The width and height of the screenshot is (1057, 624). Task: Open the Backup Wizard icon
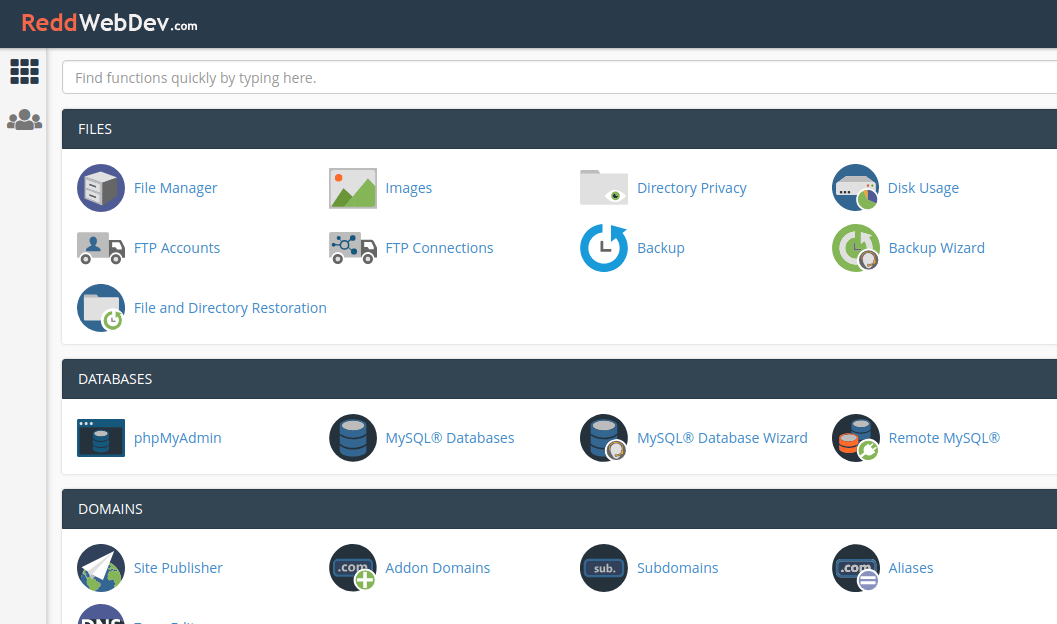pos(855,248)
